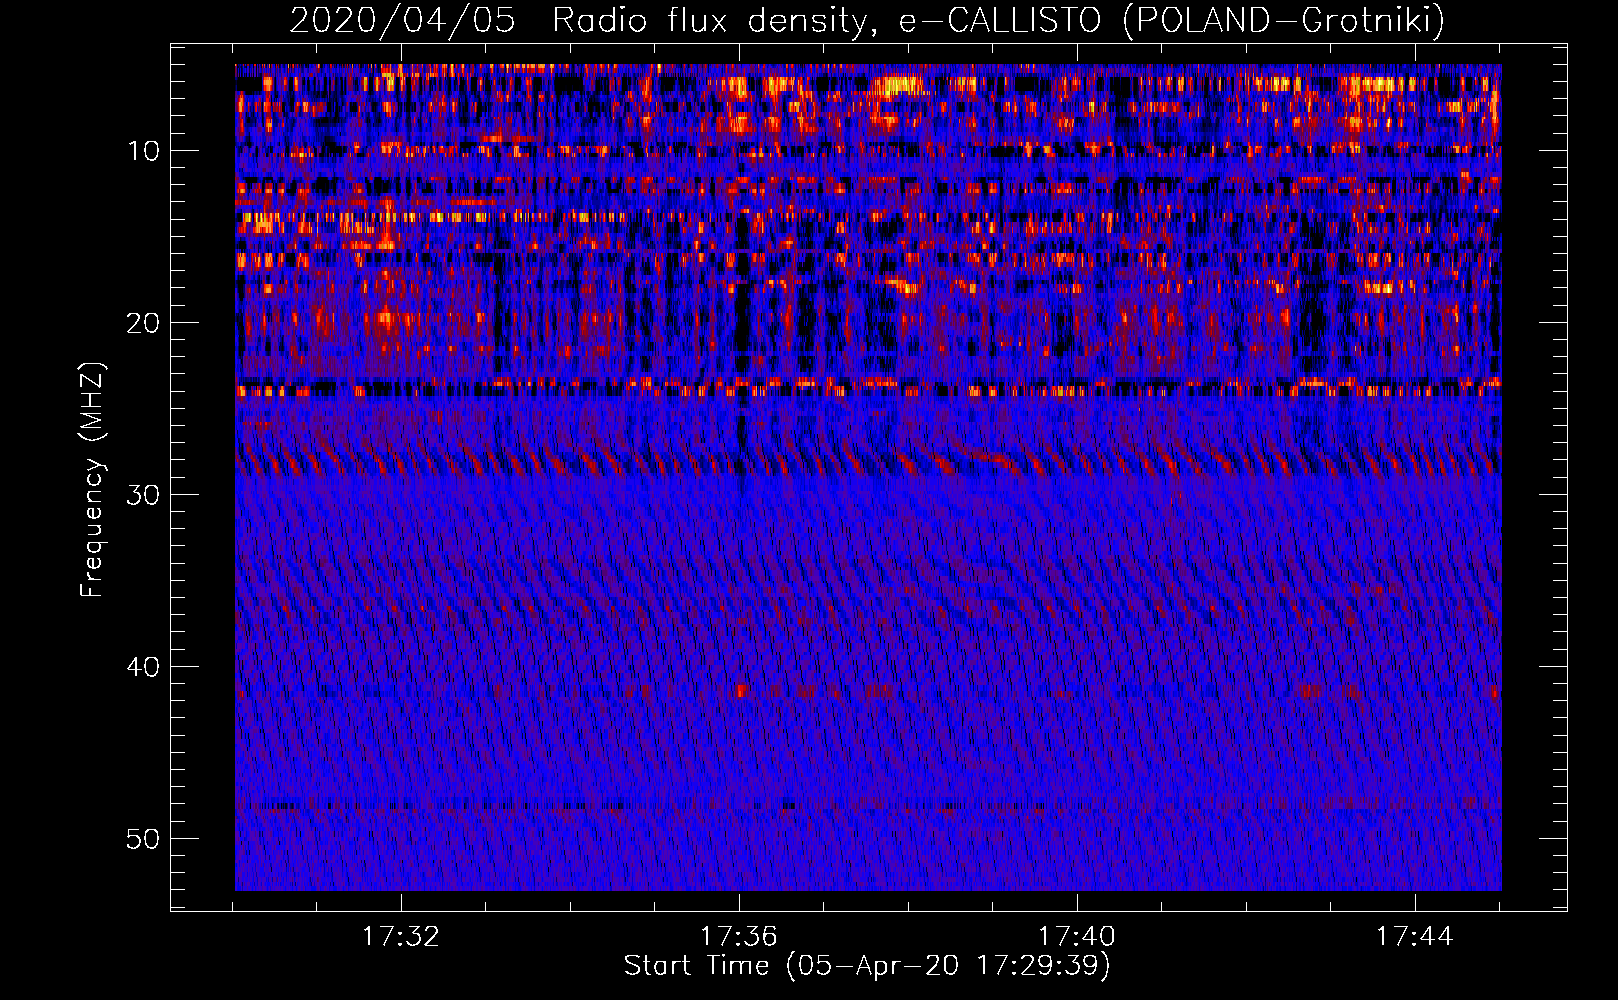Image resolution: width=1618 pixels, height=1000 pixels.
Task: Click the 40 MHz frequency label
Action: [x=144, y=667]
